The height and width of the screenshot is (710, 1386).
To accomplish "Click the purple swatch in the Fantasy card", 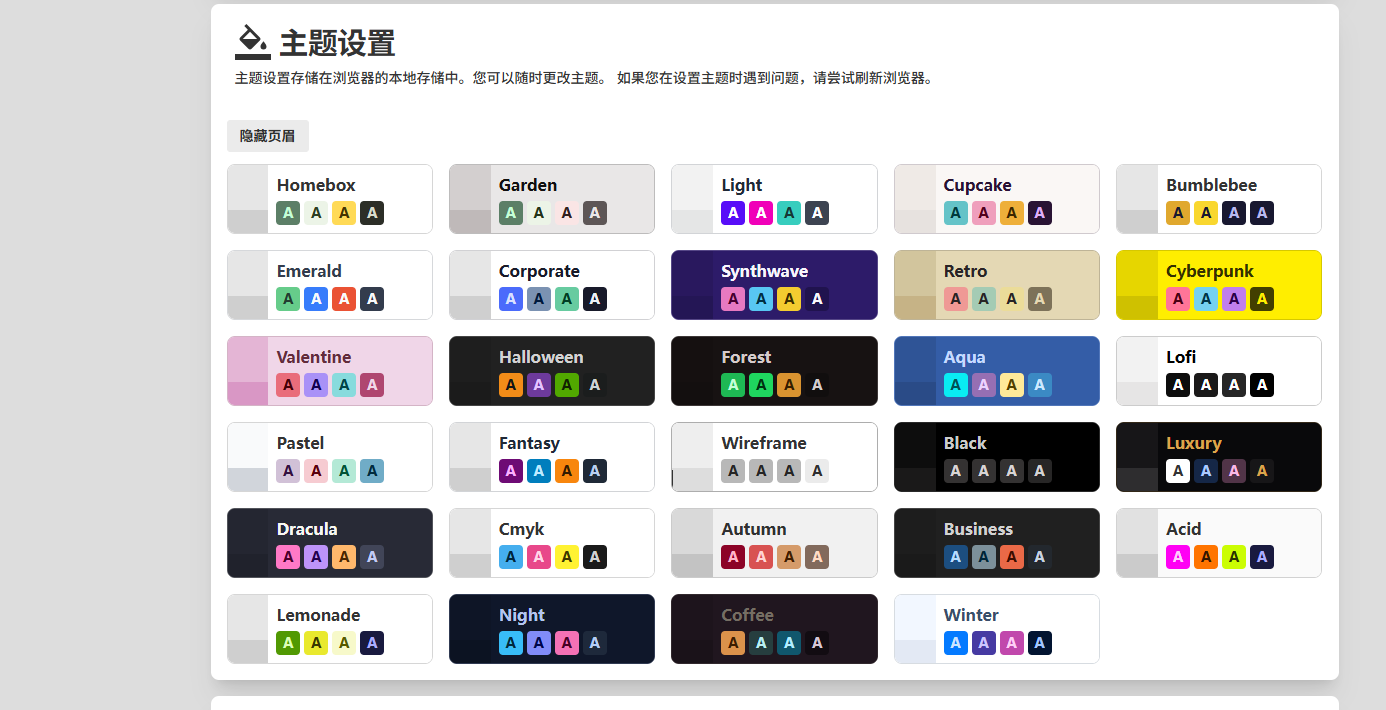I will click(510, 471).
